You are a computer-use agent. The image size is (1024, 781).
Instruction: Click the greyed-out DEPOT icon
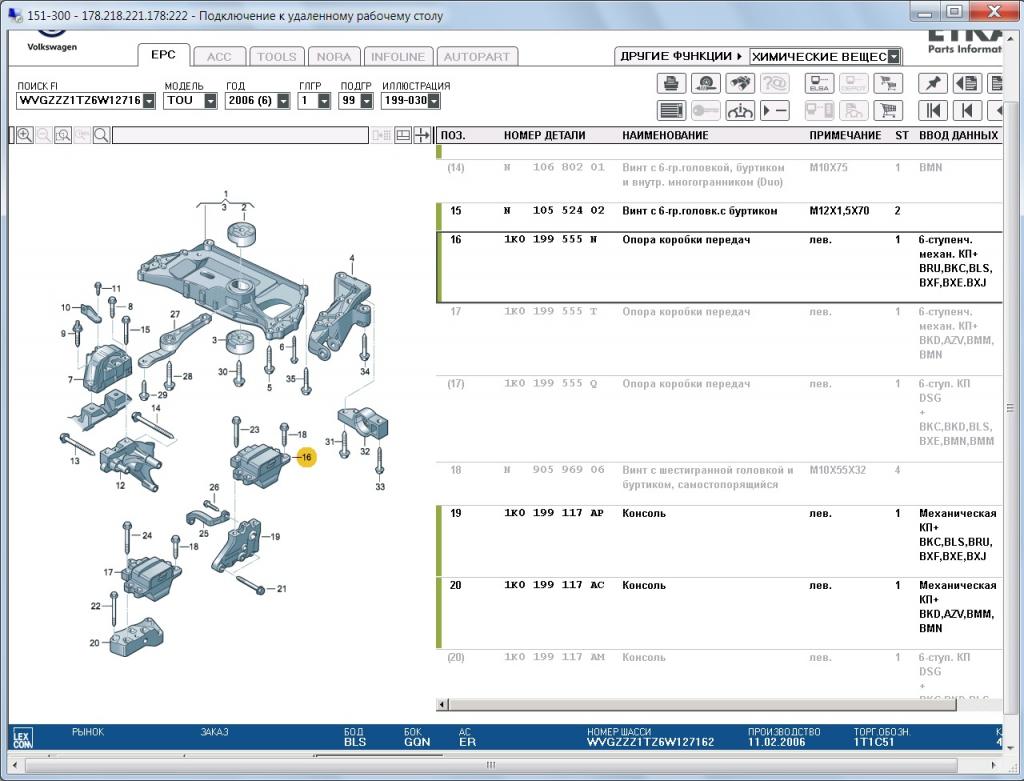[x=854, y=84]
